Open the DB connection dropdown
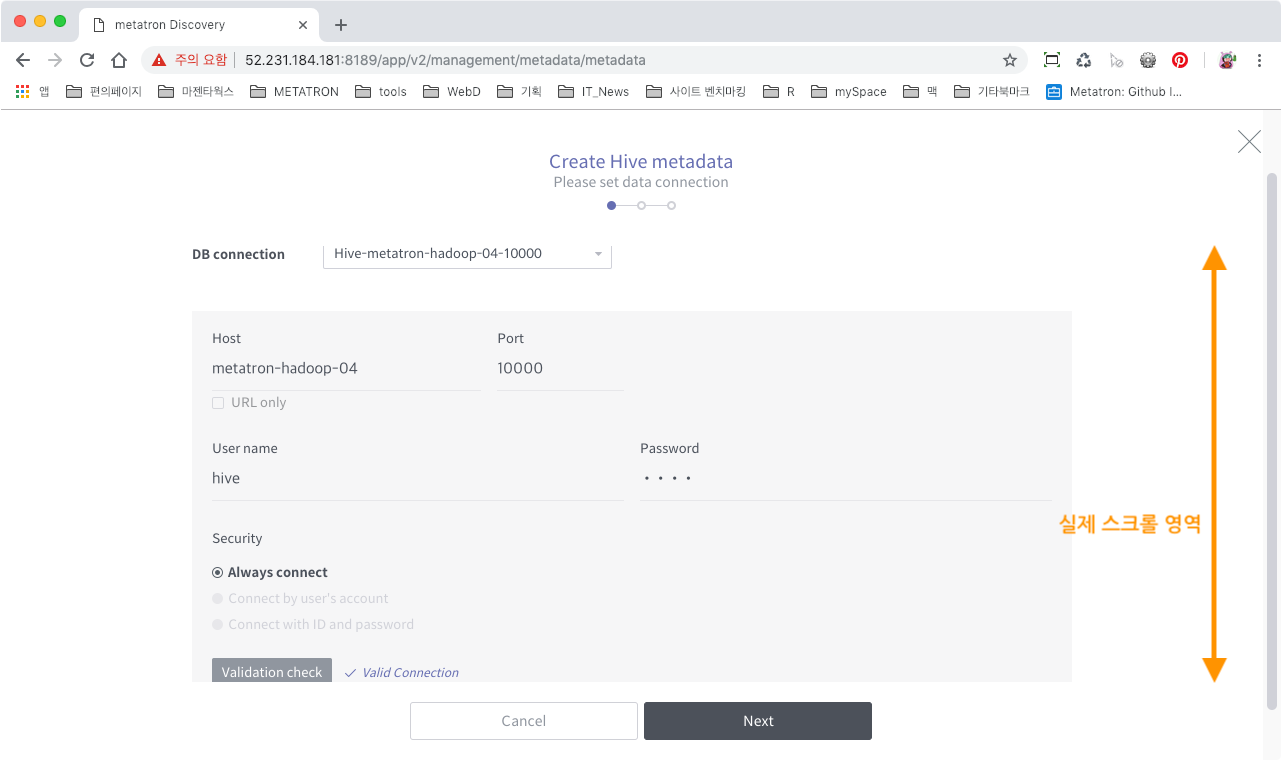1281x761 pixels. point(467,254)
